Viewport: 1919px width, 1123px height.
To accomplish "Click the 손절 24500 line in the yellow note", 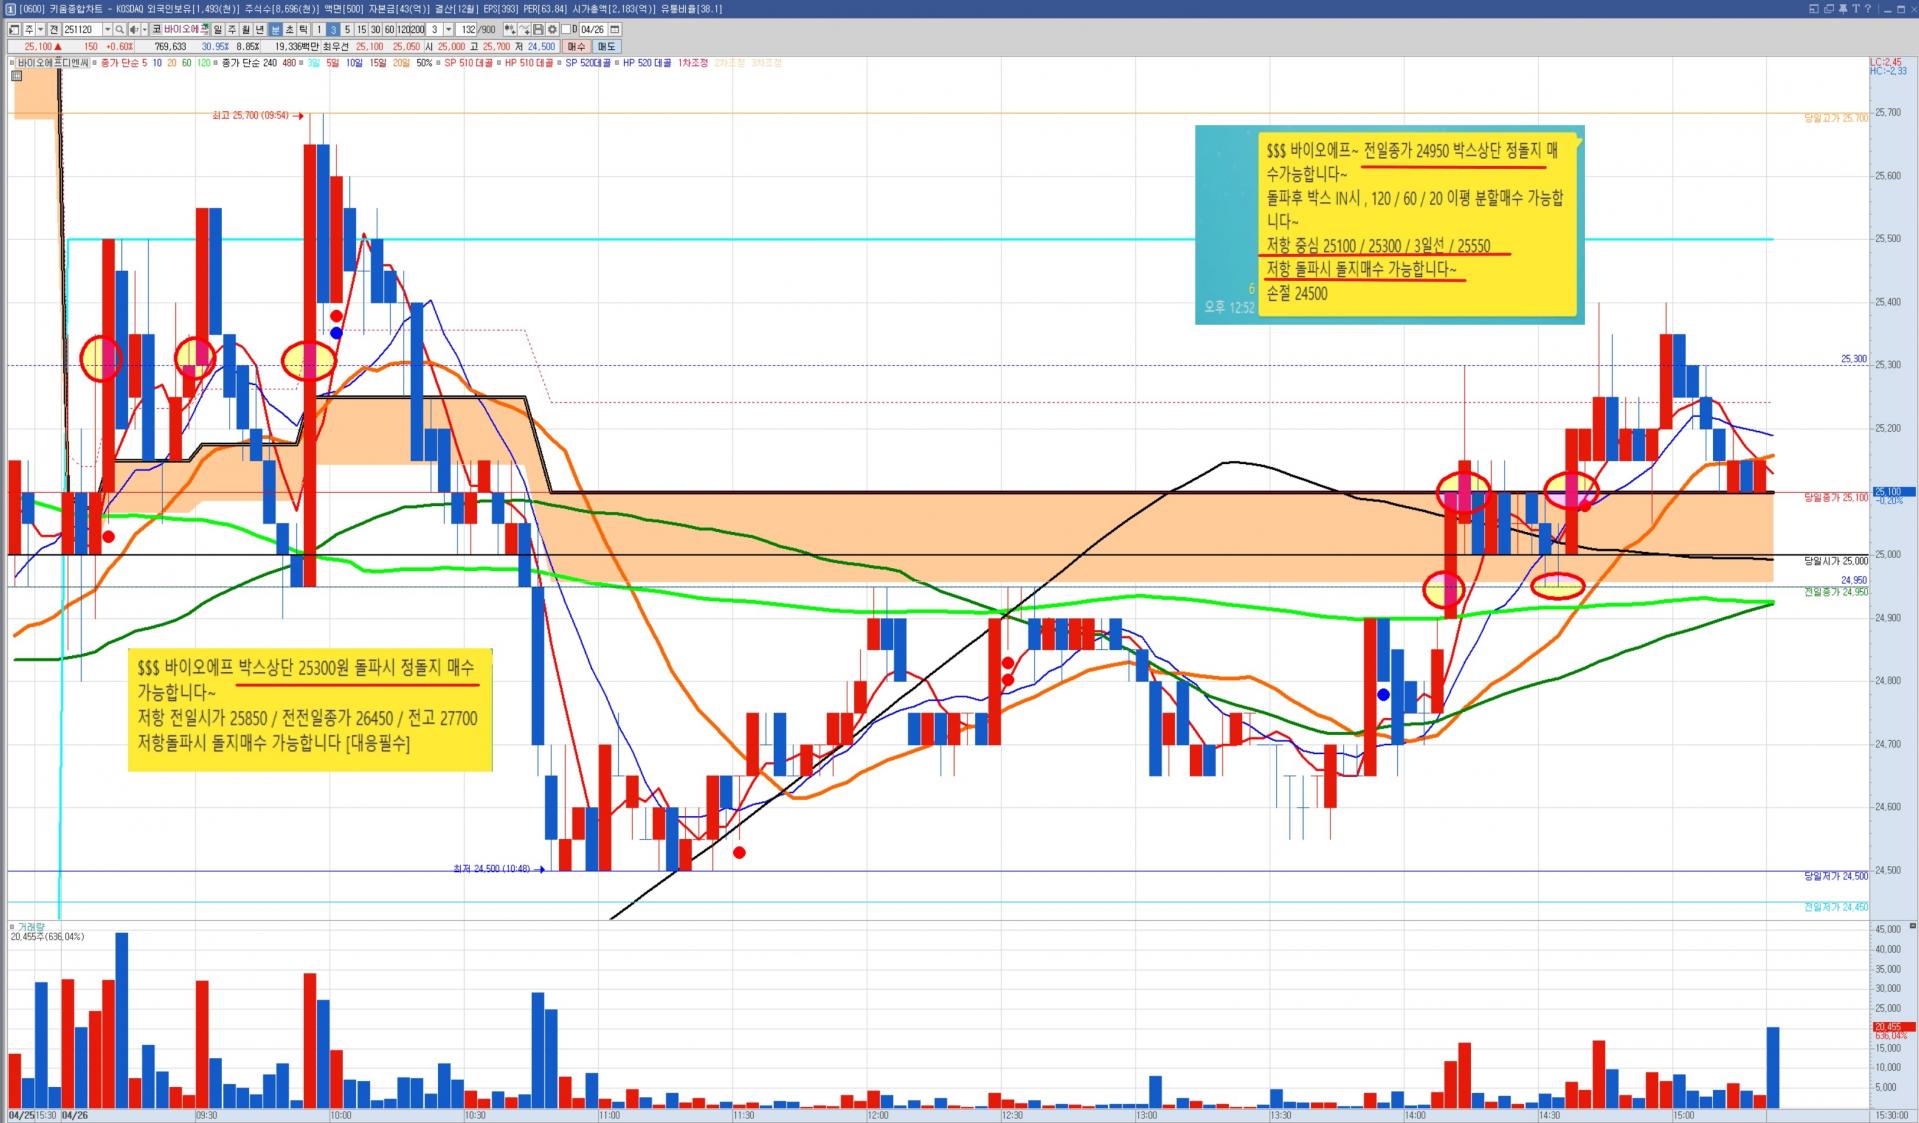I will (x=1297, y=294).
